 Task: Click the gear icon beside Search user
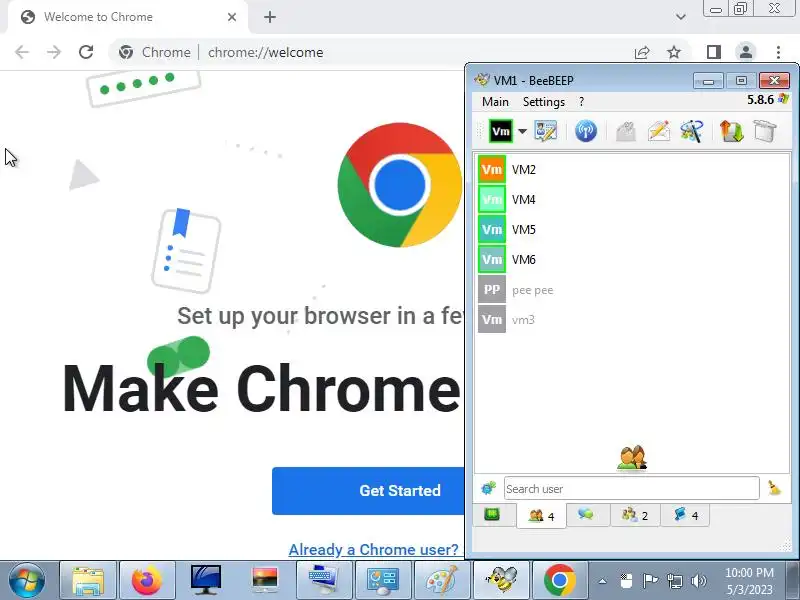pos(488,488)
